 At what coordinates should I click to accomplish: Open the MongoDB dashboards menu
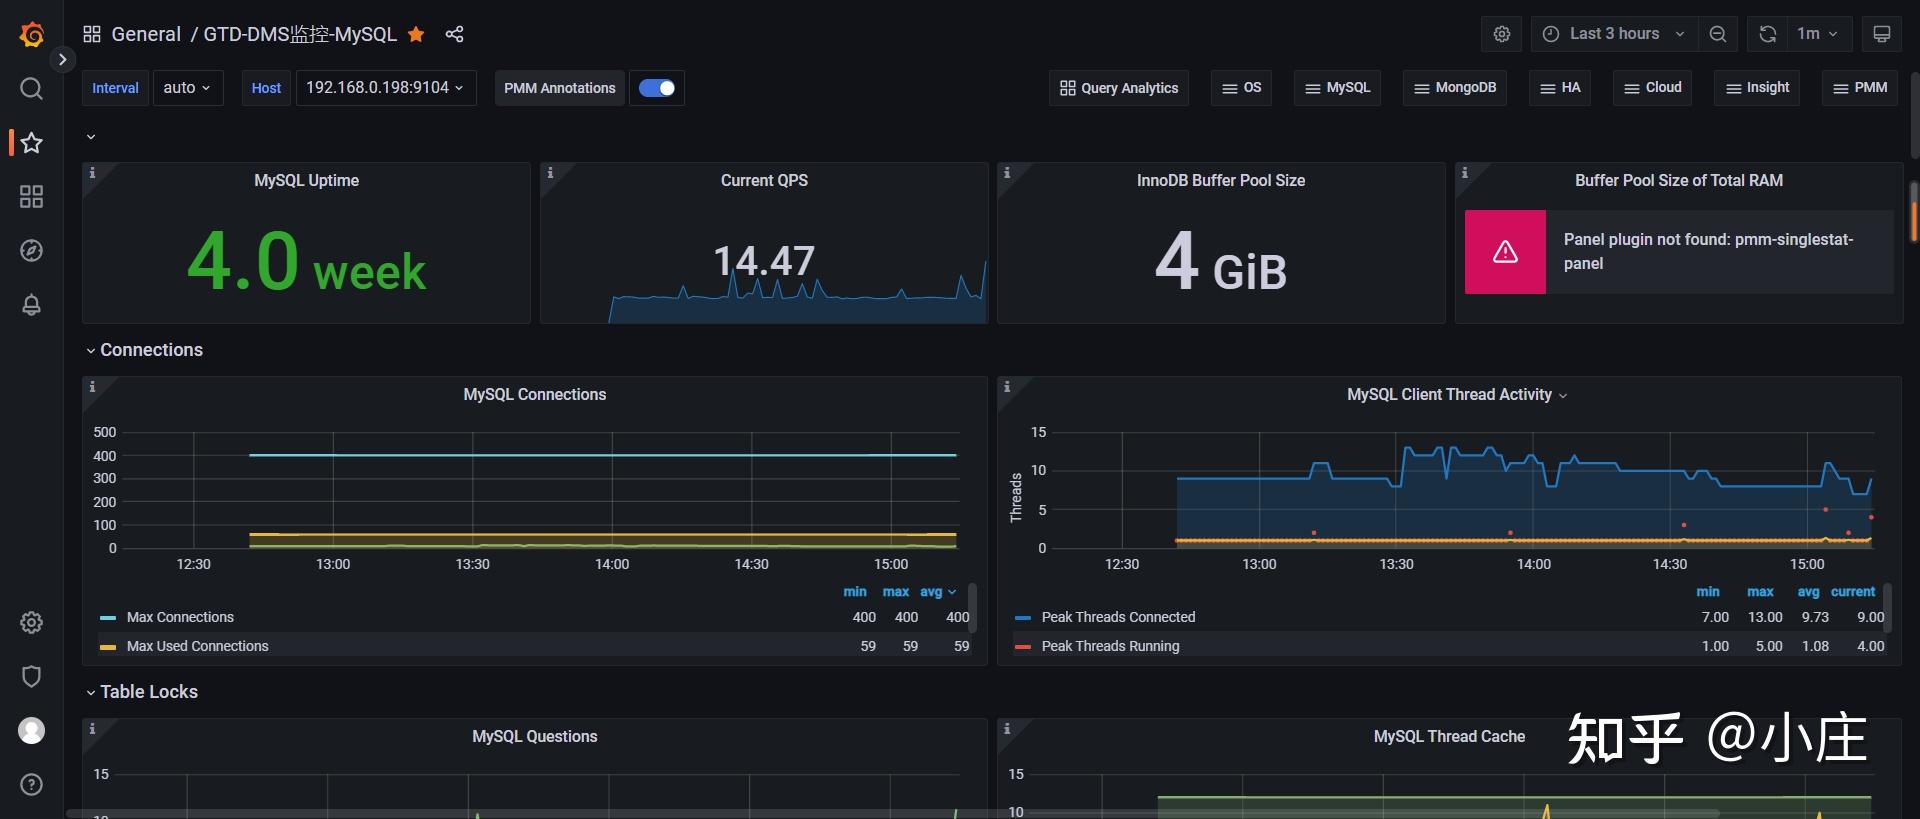pos(1455,88)
